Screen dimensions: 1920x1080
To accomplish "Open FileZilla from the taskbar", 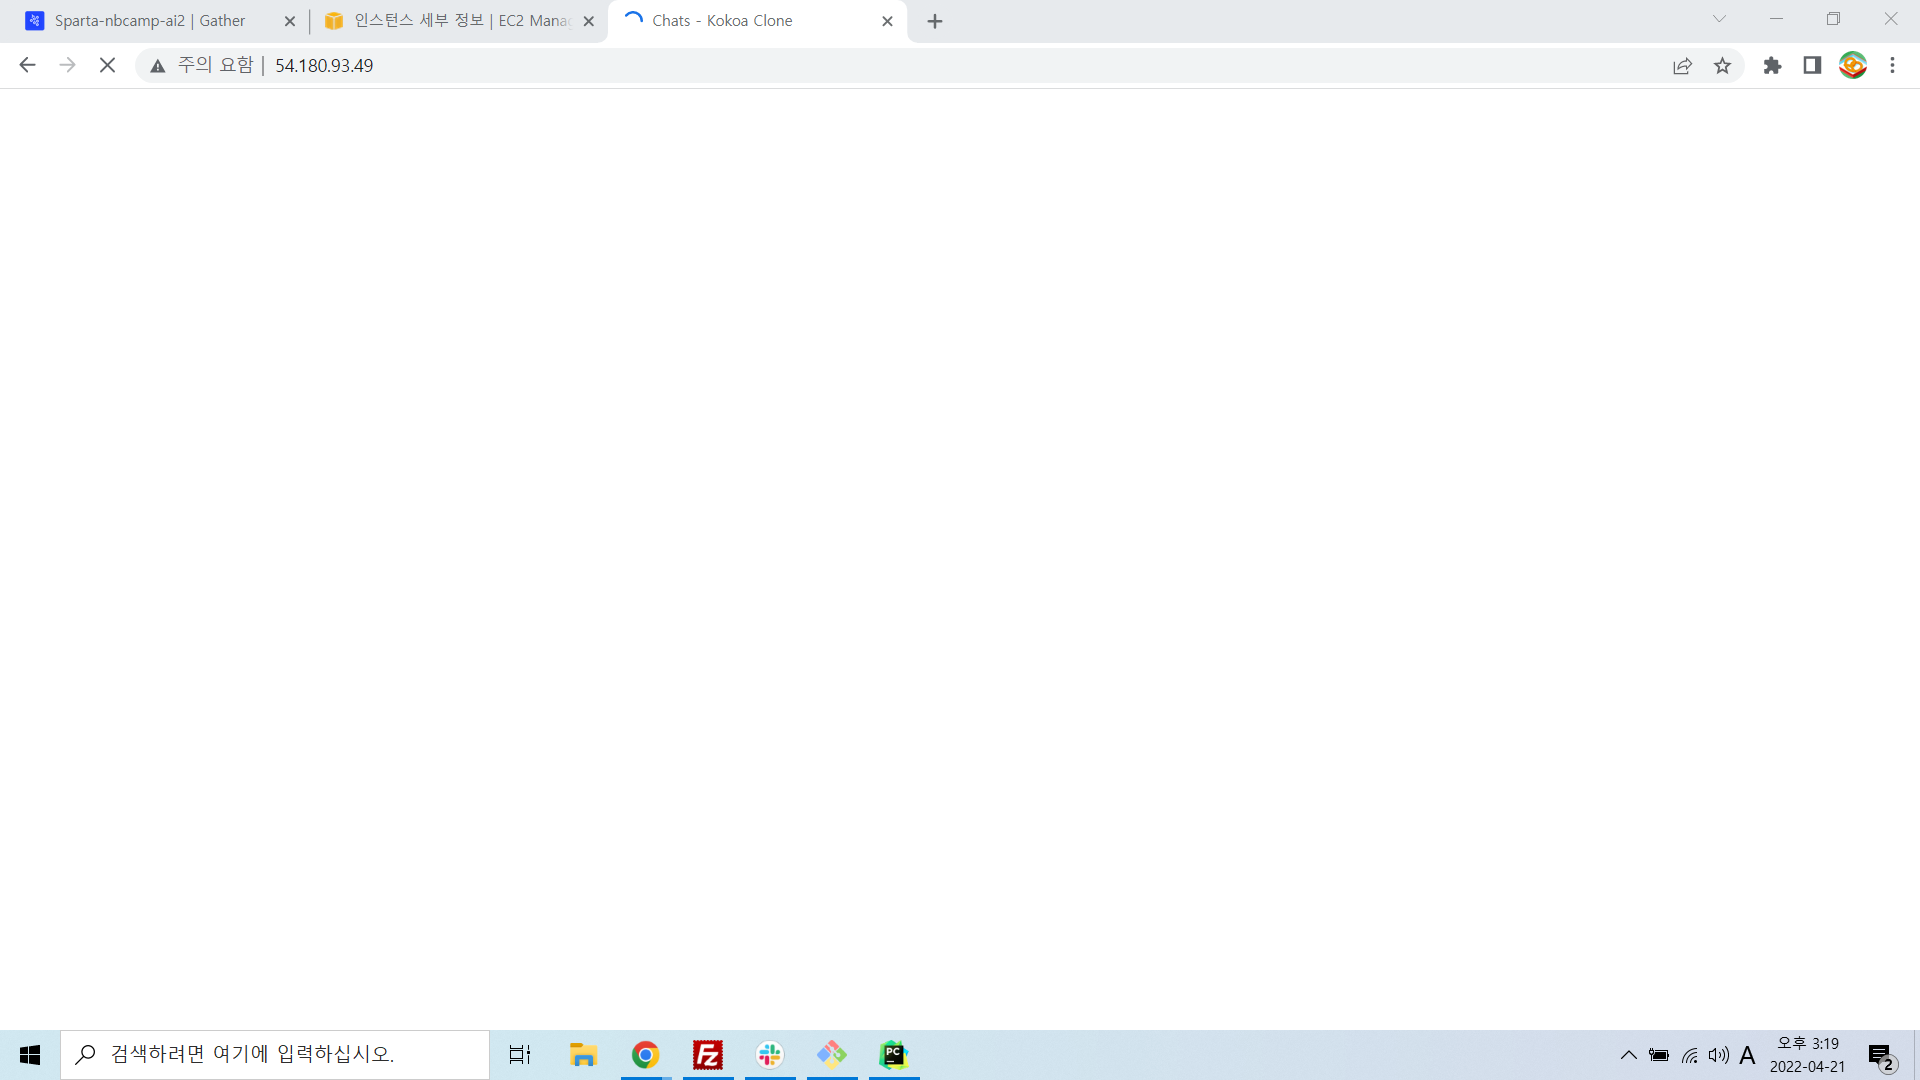I will 708,1055.
